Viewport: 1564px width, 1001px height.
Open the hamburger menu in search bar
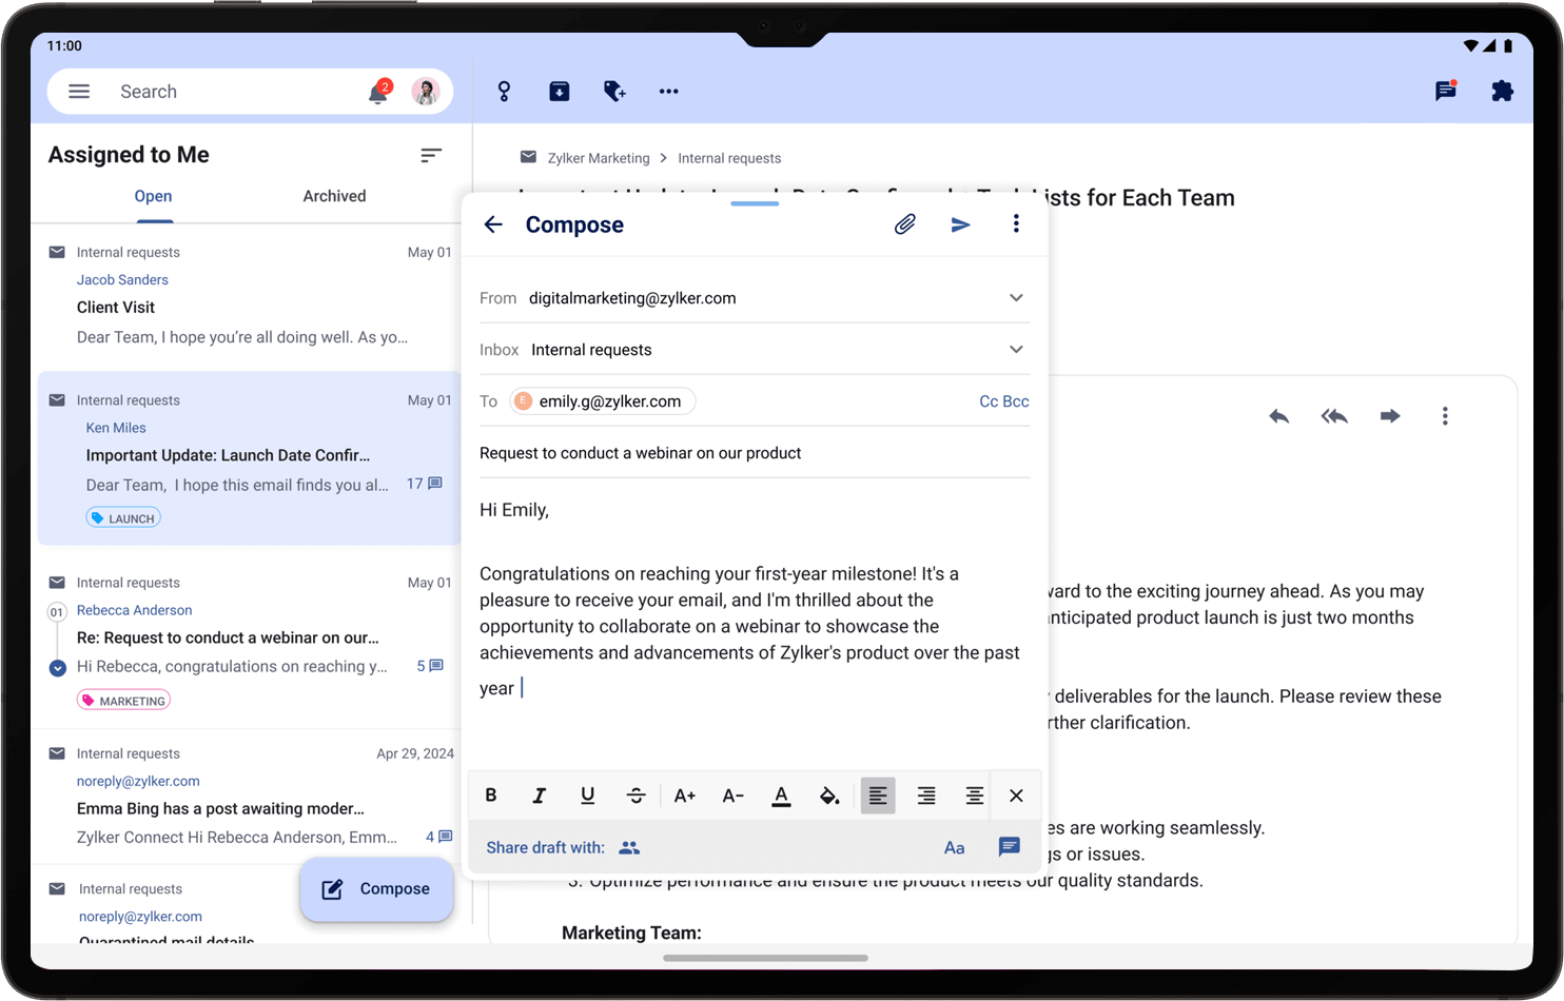pyautogui.click(x=79, y=91)
